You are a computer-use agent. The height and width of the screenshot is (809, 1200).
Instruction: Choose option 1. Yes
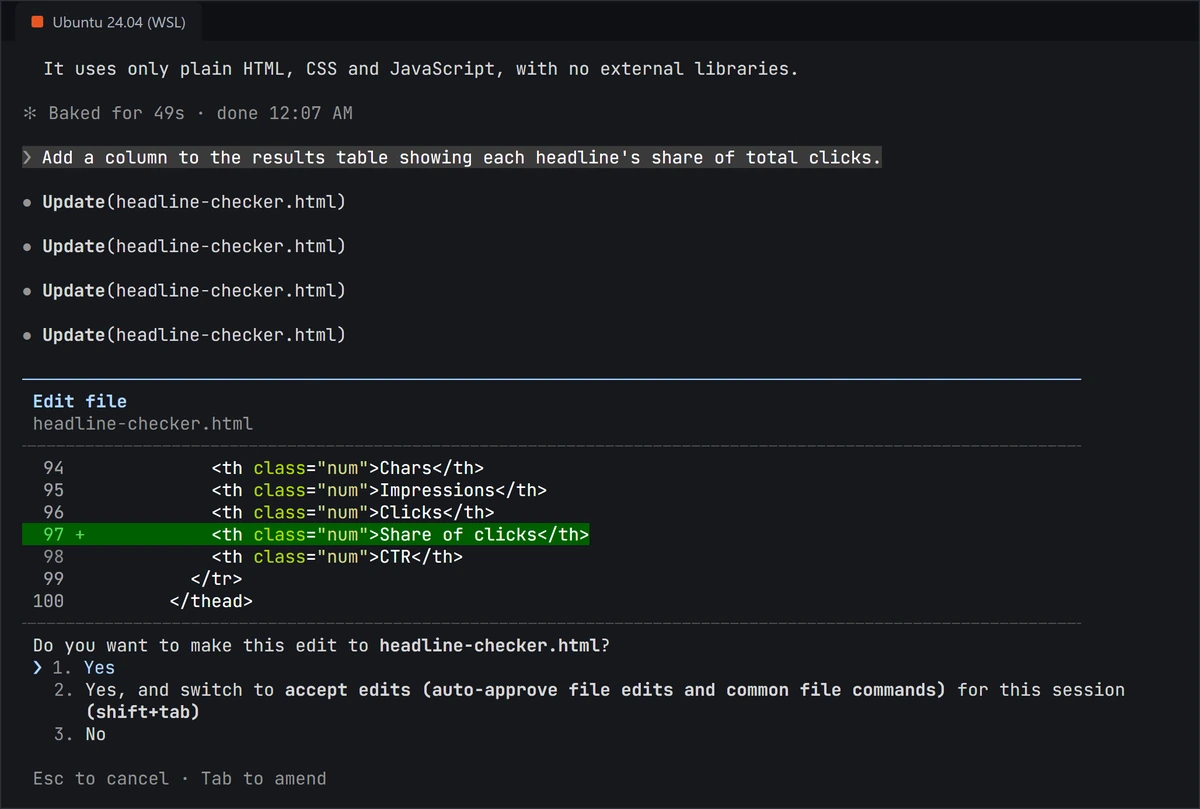point(84,668)
